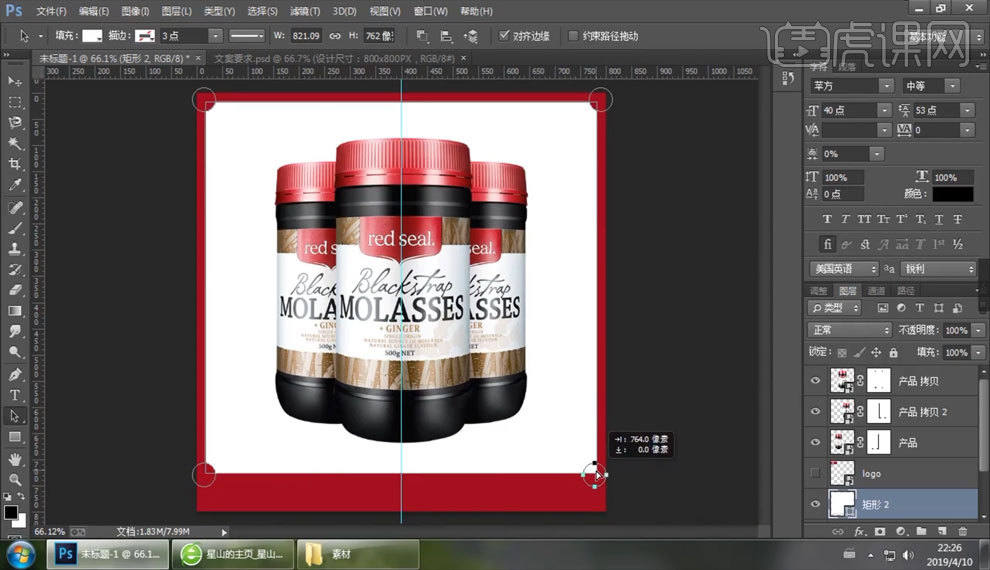Delete layer with trash icon
Viewport: 990px width, 570px height.
click(x=962, y=531)
